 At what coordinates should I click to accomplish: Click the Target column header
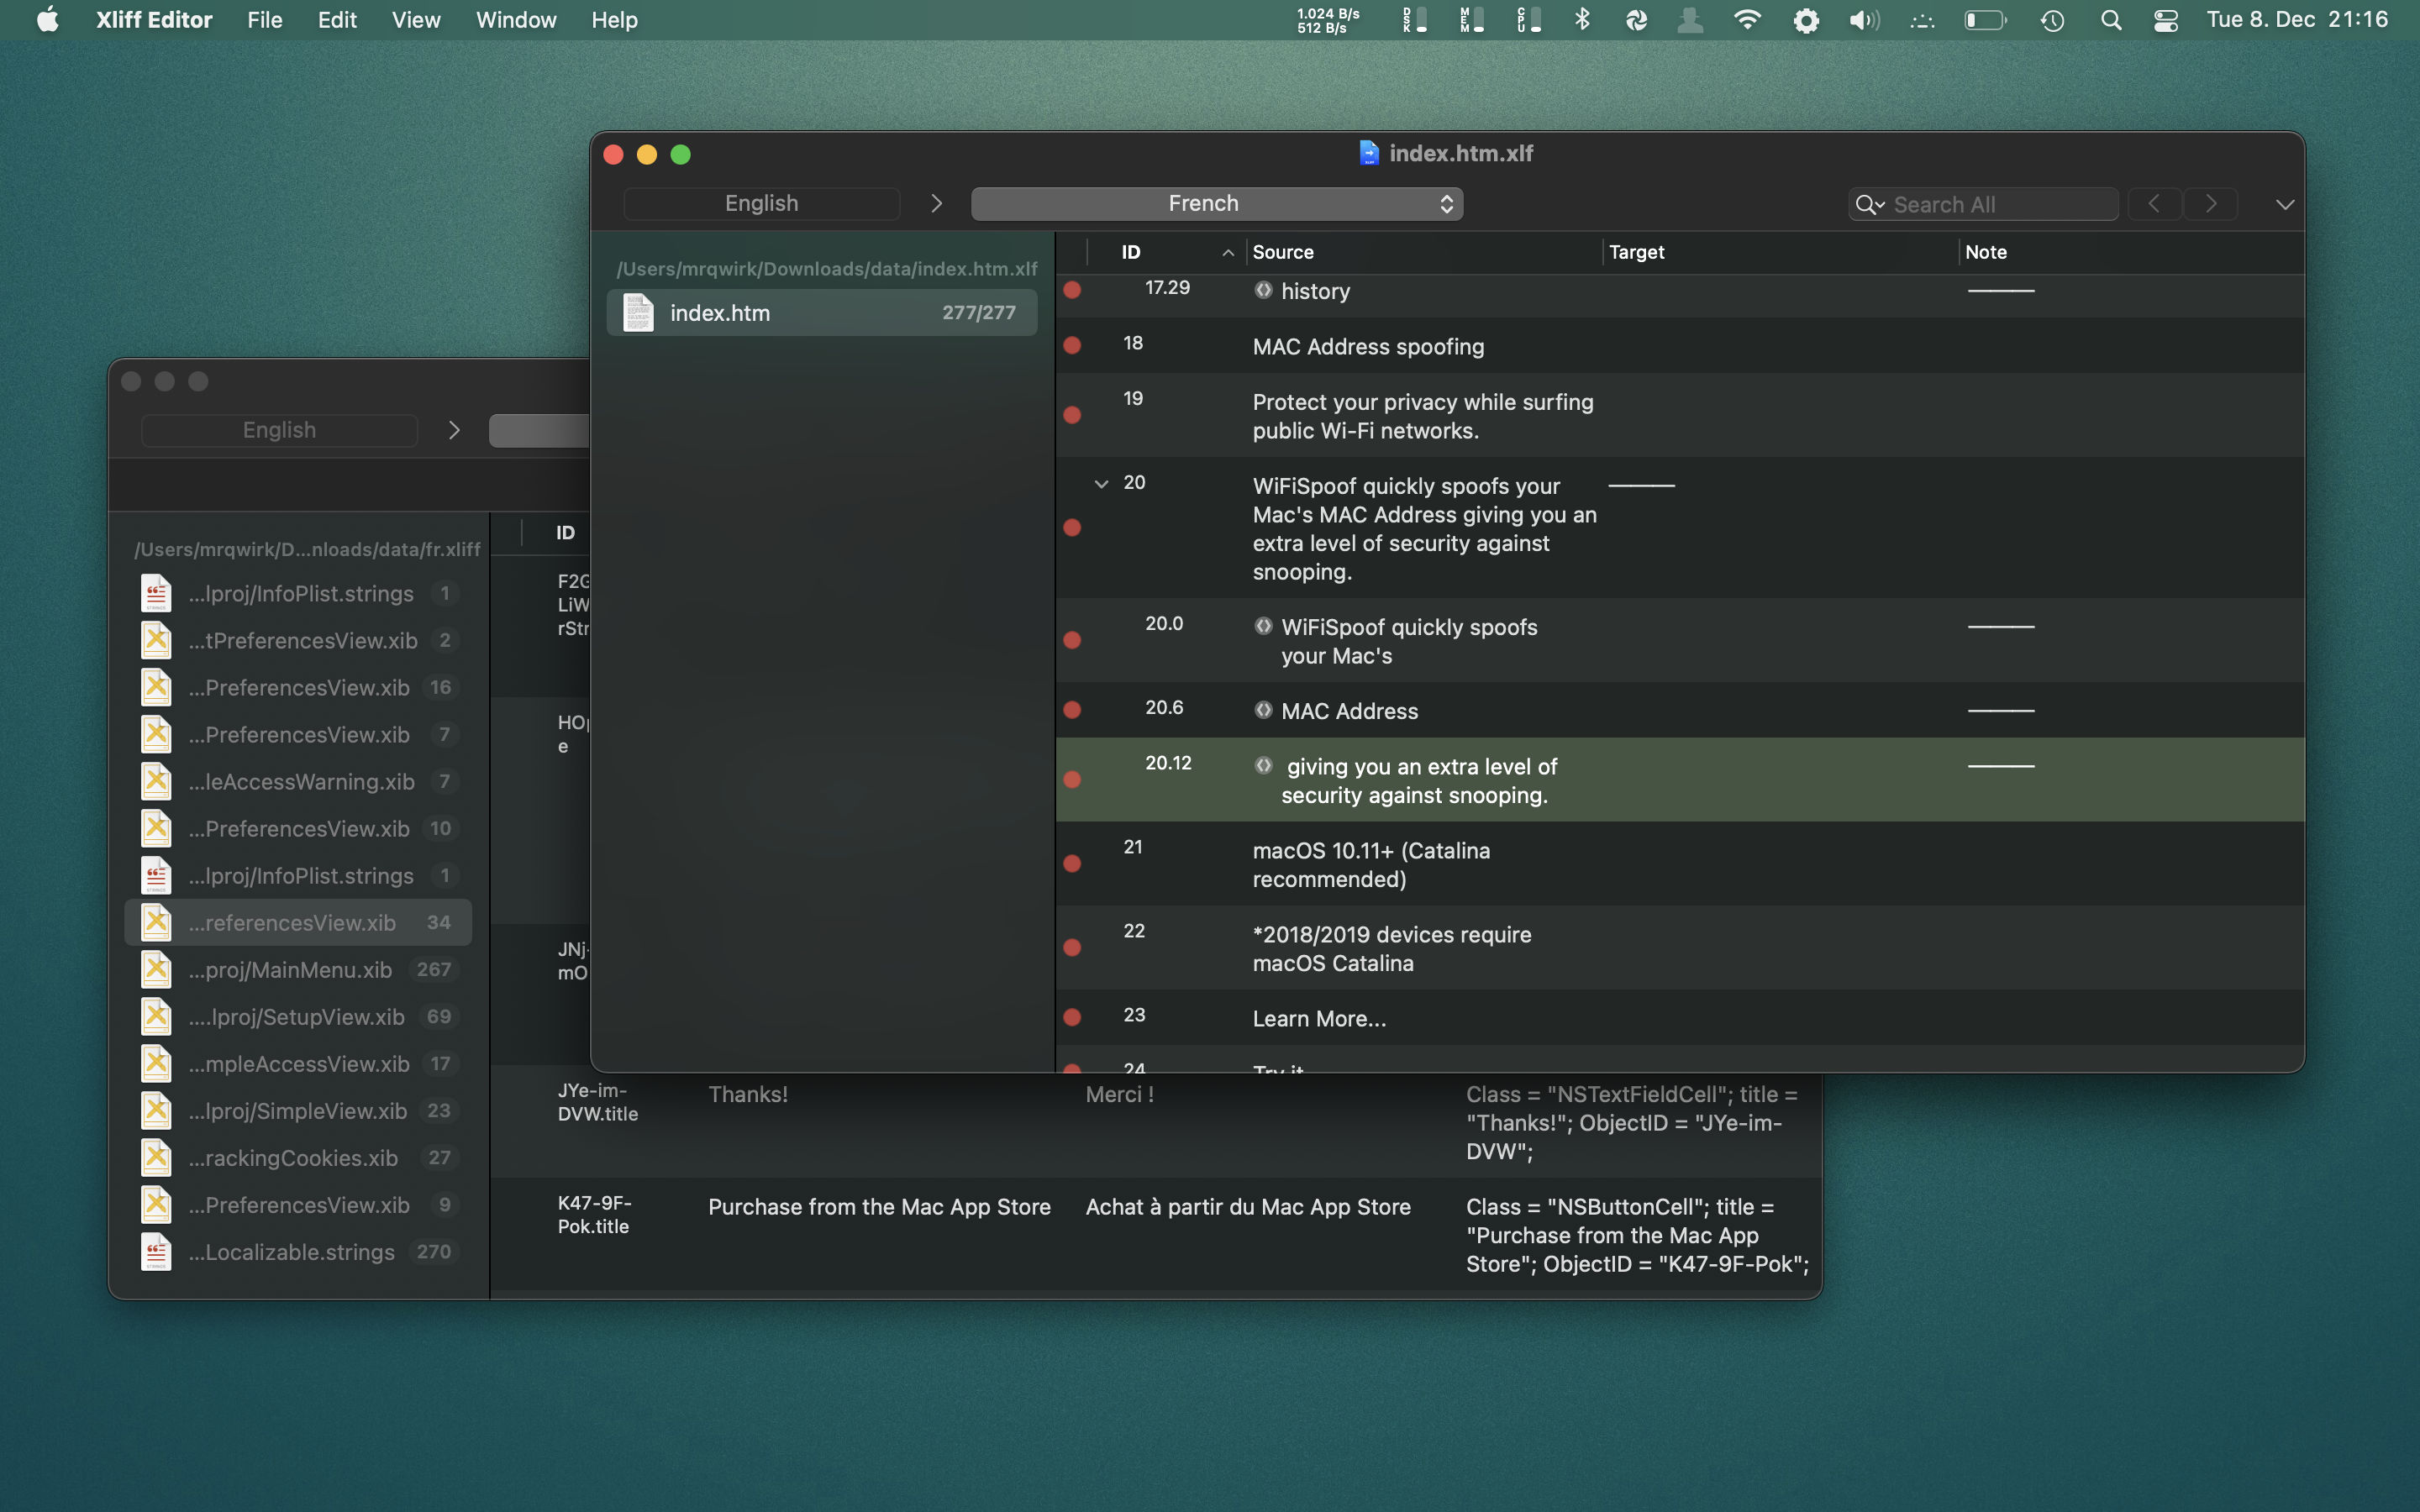coord(1780,253)
